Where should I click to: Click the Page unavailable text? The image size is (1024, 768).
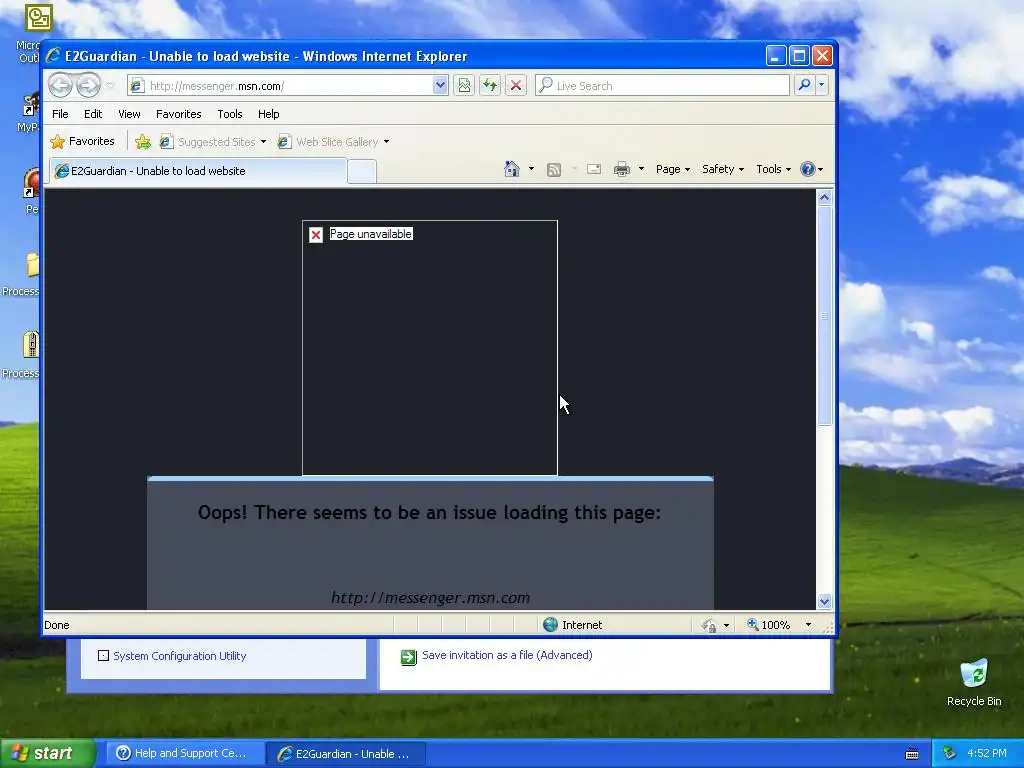coord(371,234)
